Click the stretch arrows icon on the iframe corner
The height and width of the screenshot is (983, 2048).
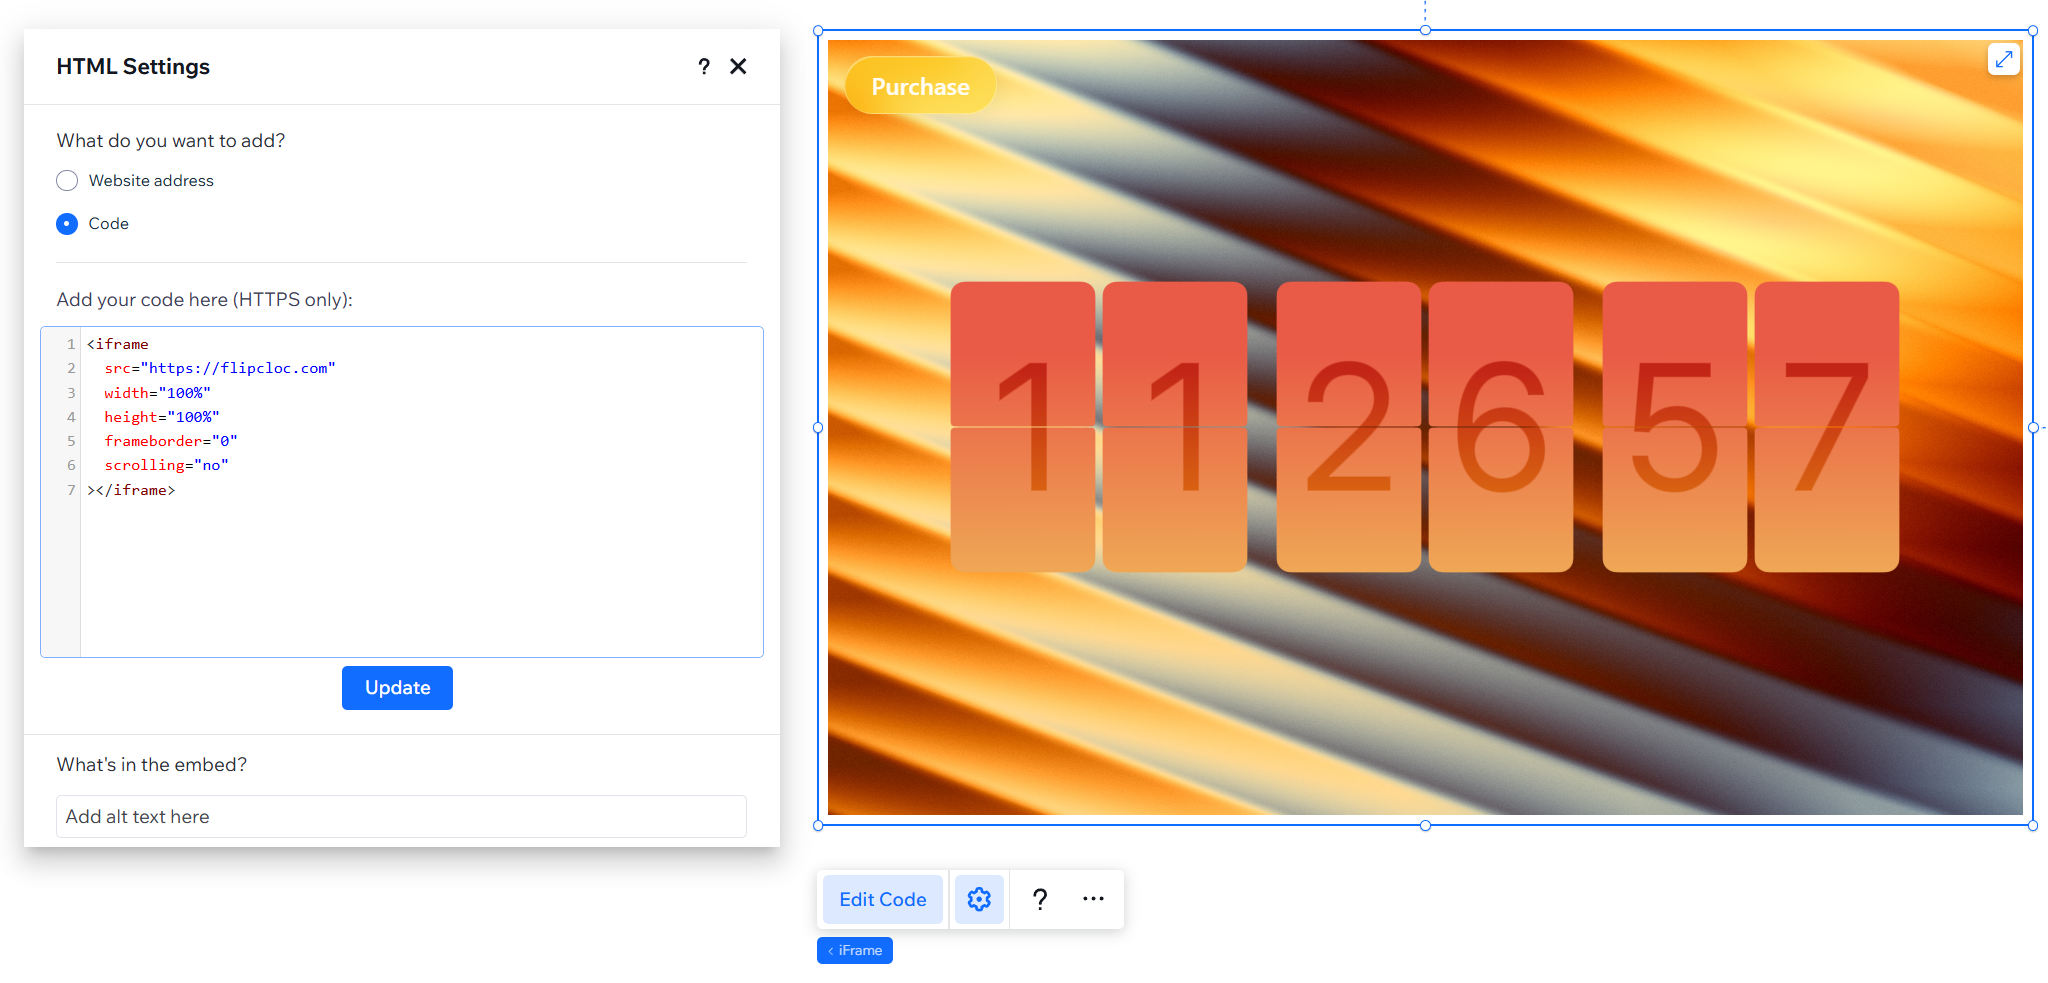[x=2003, y=59]
